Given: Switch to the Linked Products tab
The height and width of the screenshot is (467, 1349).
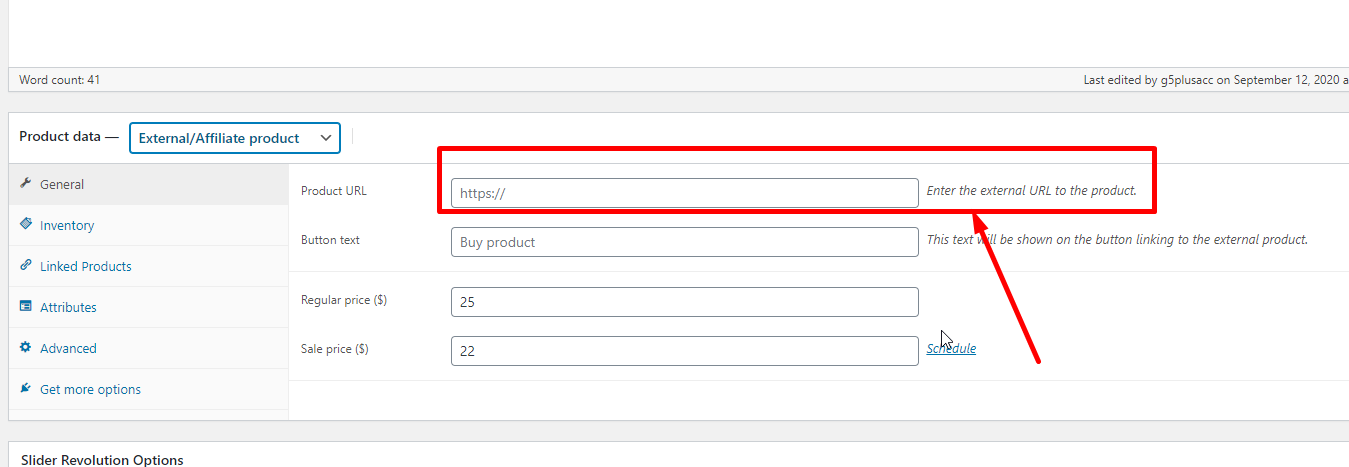Looking at the screenshot, I should (85, 267).
